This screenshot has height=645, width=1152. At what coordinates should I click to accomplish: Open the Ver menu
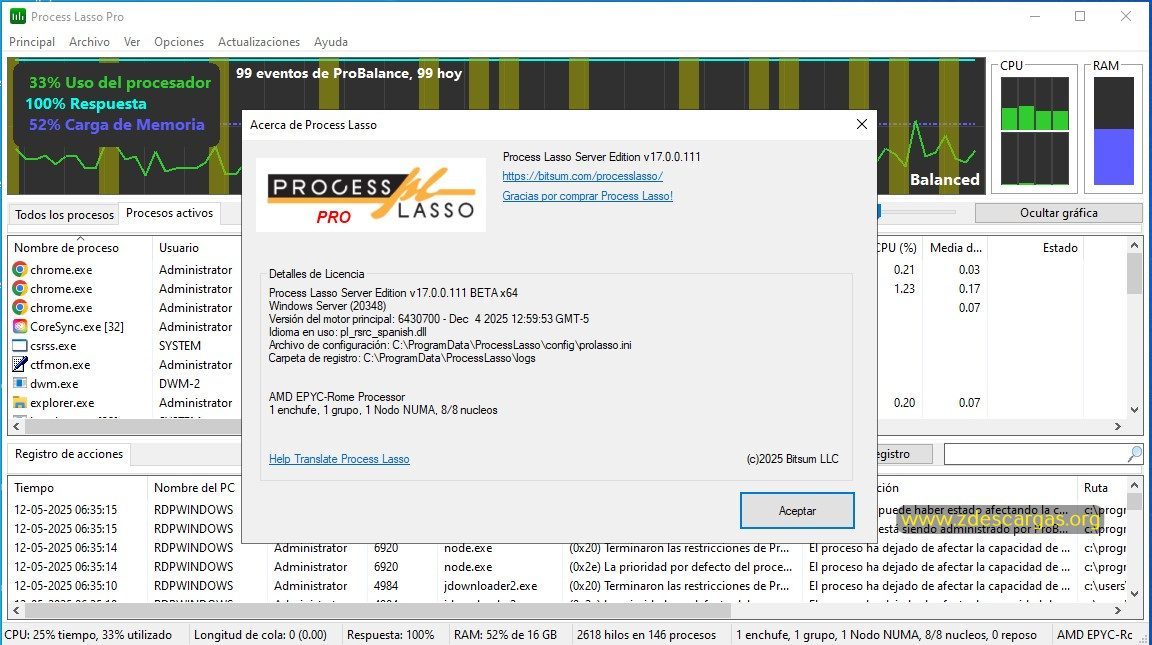132,42
